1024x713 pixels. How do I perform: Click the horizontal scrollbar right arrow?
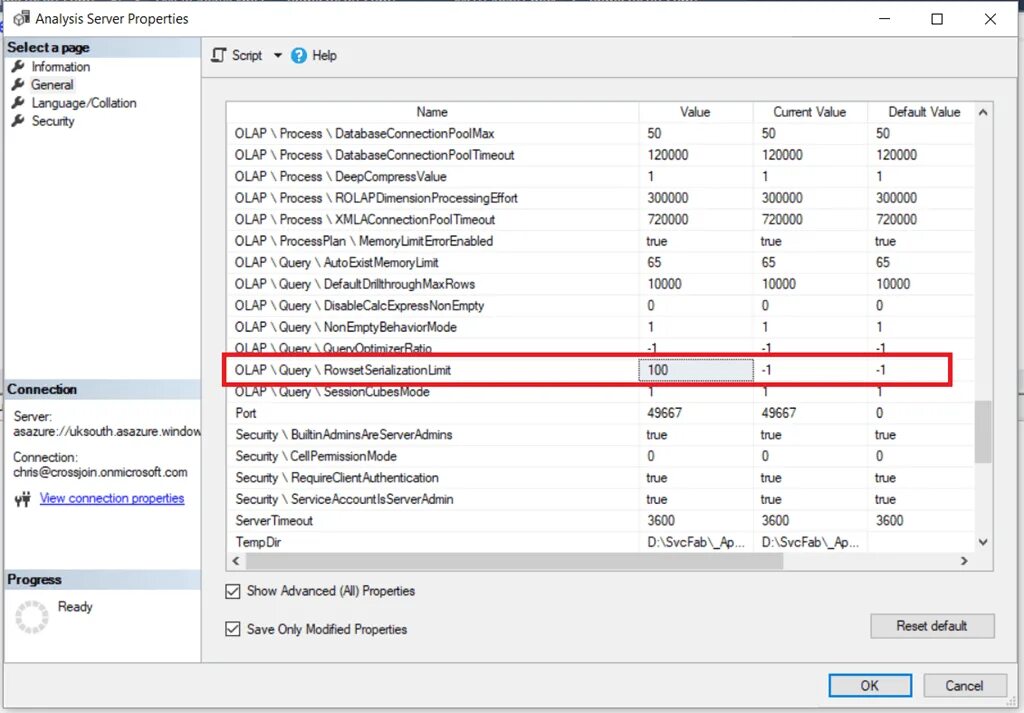[964, 561]
